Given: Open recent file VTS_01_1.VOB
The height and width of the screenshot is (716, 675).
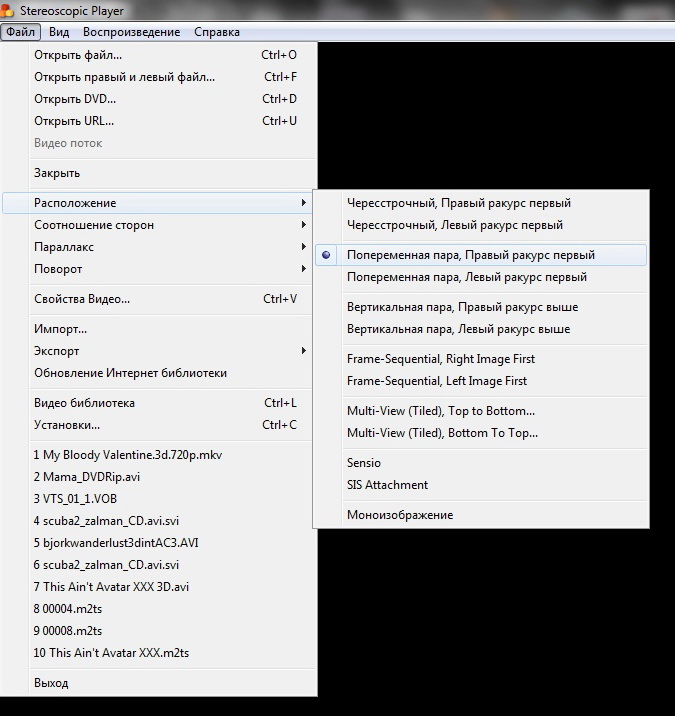Looking at the screenshot, I should coord(159,499).
